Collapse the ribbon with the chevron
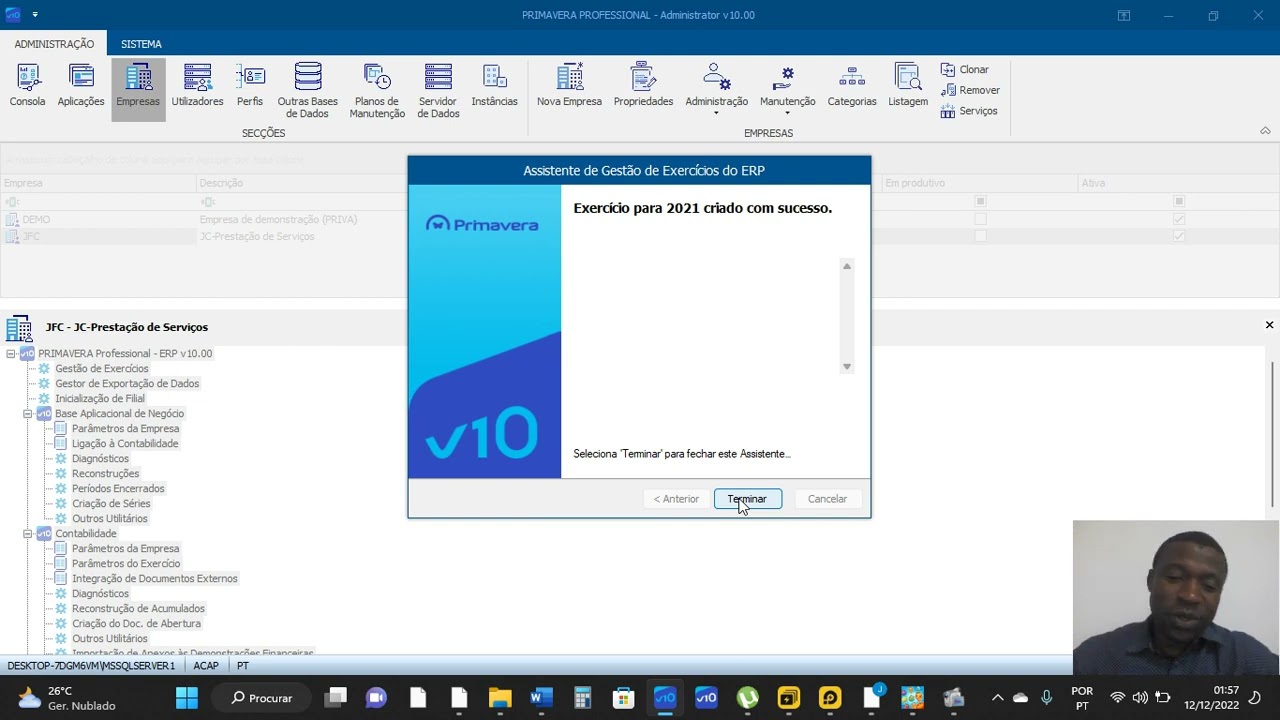Viewport: 1280px width, 720px height. tap(1265, 131)
